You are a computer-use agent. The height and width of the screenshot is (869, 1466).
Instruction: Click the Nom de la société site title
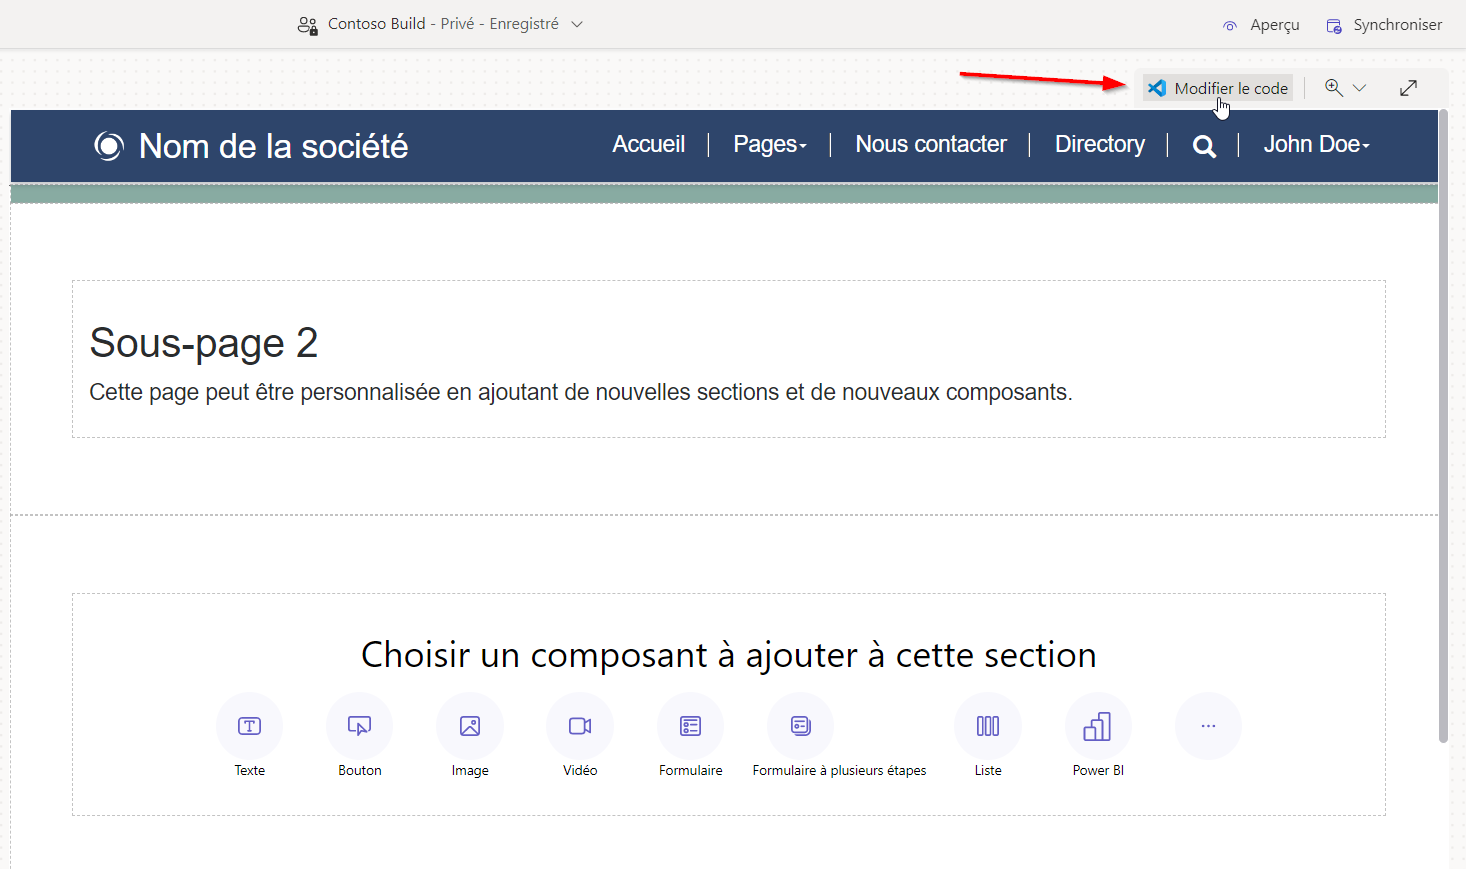coord(274,146)
